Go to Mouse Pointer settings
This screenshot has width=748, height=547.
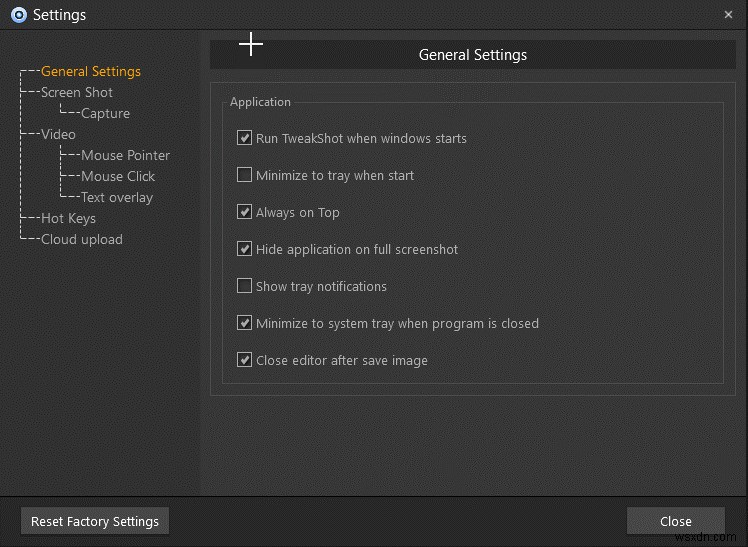coord(125,155)
